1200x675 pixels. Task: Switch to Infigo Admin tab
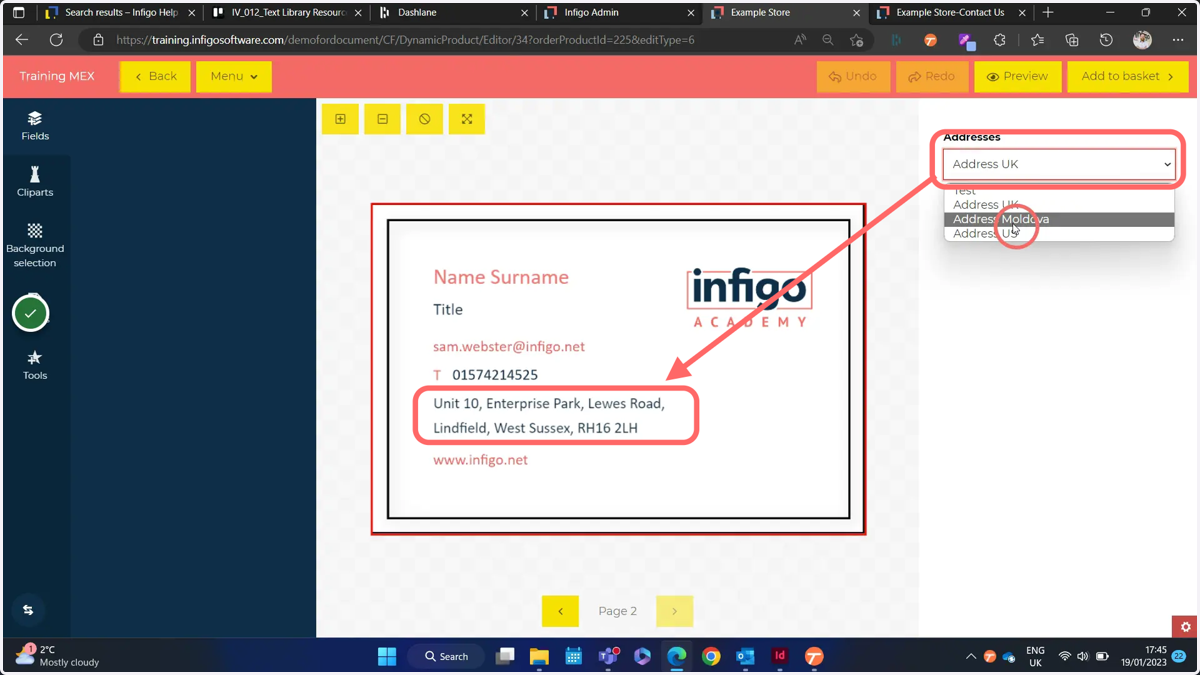[x=618, y=13]
